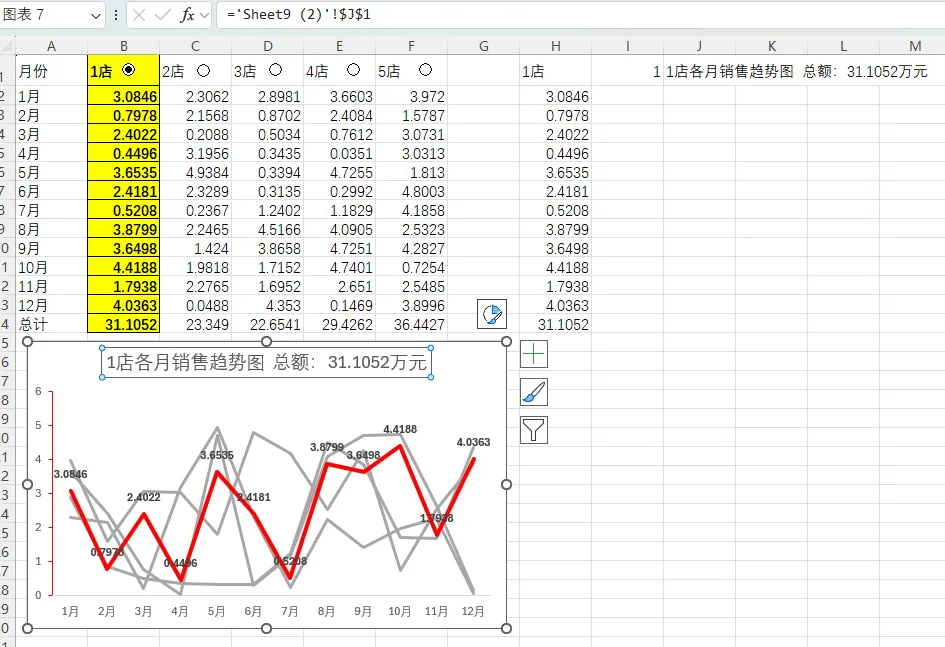
Task: Click cell D14 total 22.6541
Action: [268, 324]
